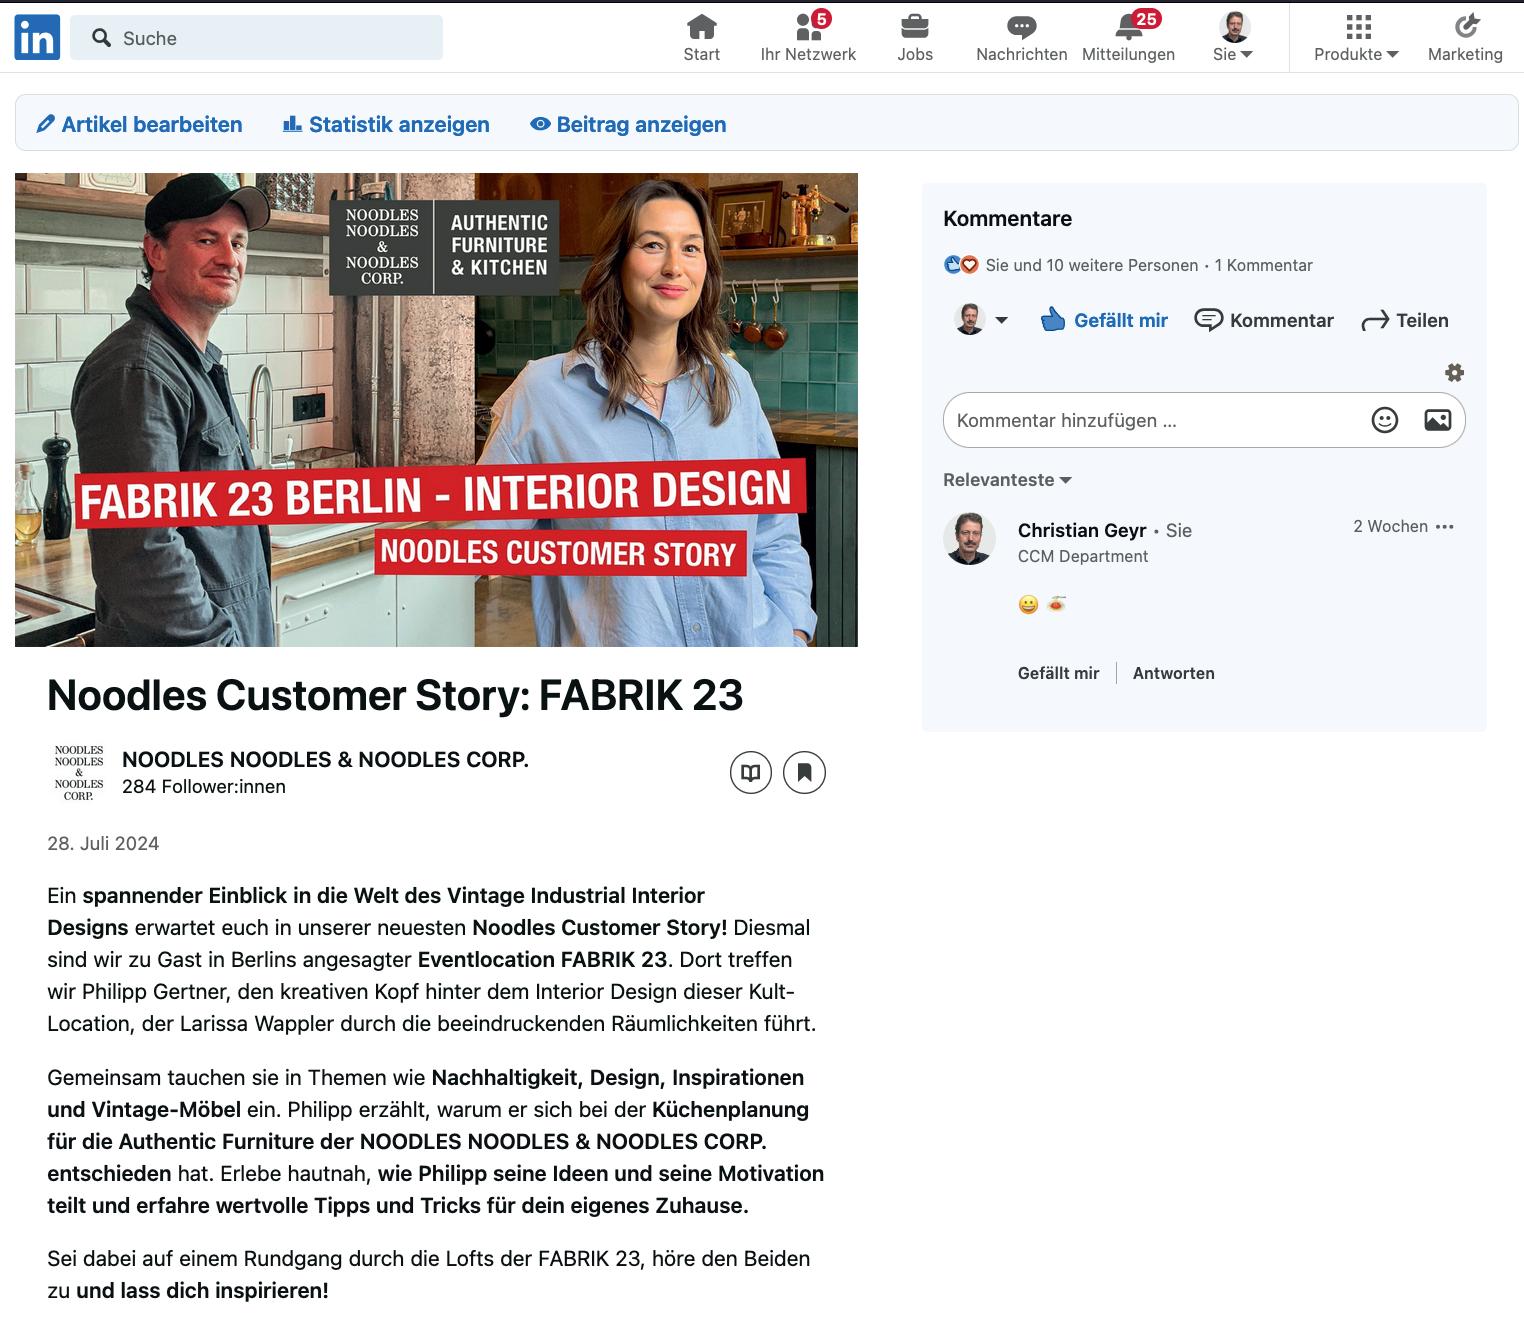The width and height of the screenshot is (1524, 1330).
Task: Save article with bookmark icon
Action: [804, 773]
